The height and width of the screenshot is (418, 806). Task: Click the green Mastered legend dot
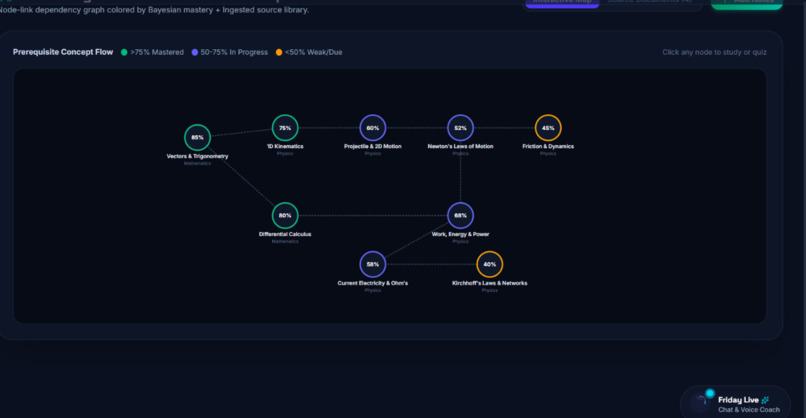pos(124,52)
